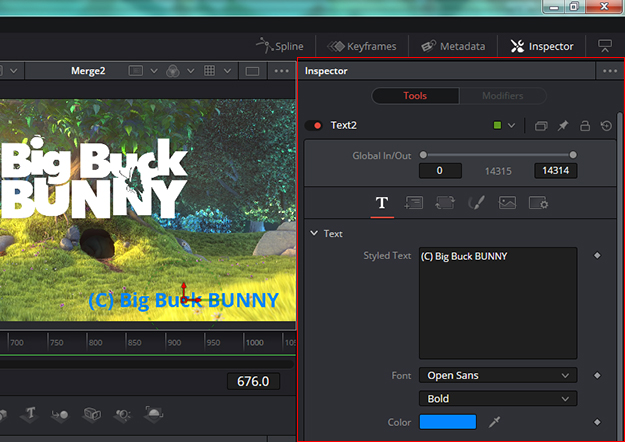This screenshot has height=442, width=625.
Task: Click the color eyedropper picker icon
Action: click(x=494, y=423)
